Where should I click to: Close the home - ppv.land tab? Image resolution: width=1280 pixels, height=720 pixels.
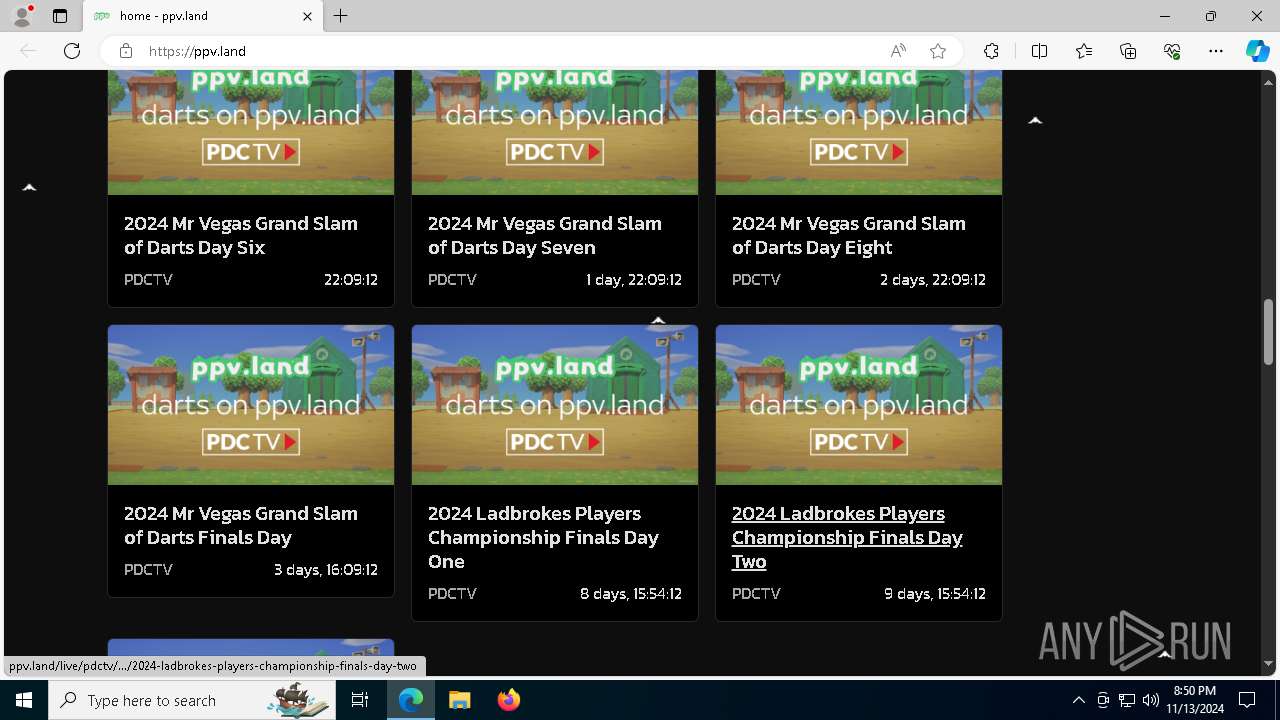pos(308,16)
